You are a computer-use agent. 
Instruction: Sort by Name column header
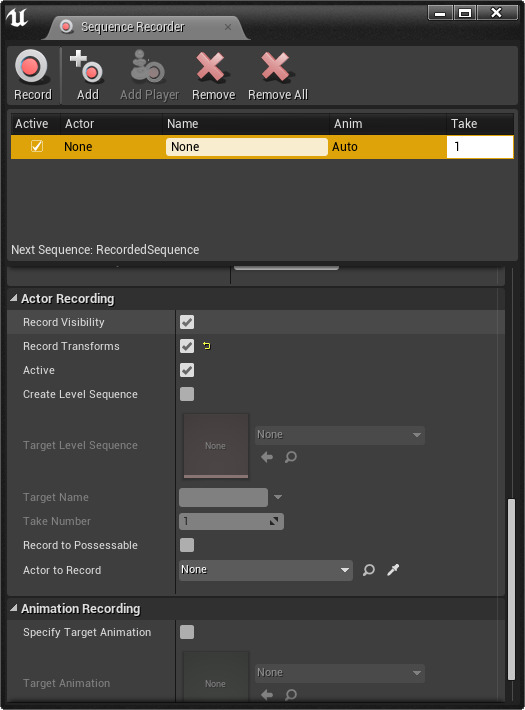(246, 124)
